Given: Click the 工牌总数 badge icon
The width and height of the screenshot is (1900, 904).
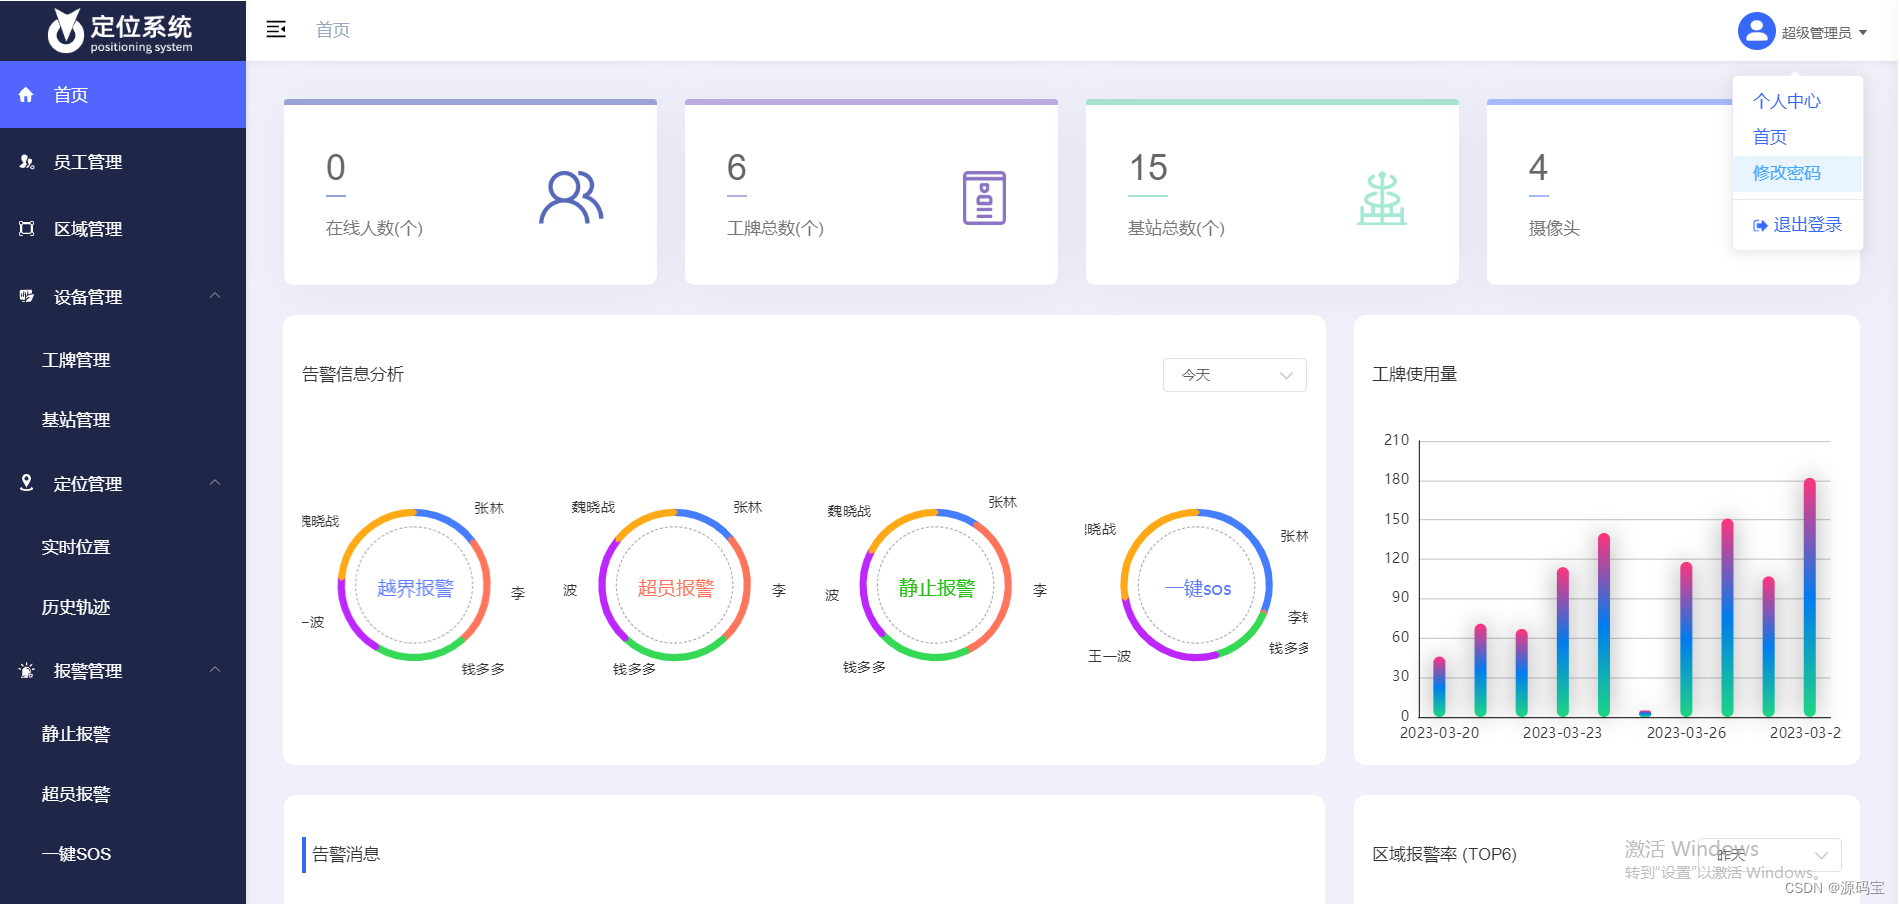Looking at the screenshot, I should click(985, 198).
